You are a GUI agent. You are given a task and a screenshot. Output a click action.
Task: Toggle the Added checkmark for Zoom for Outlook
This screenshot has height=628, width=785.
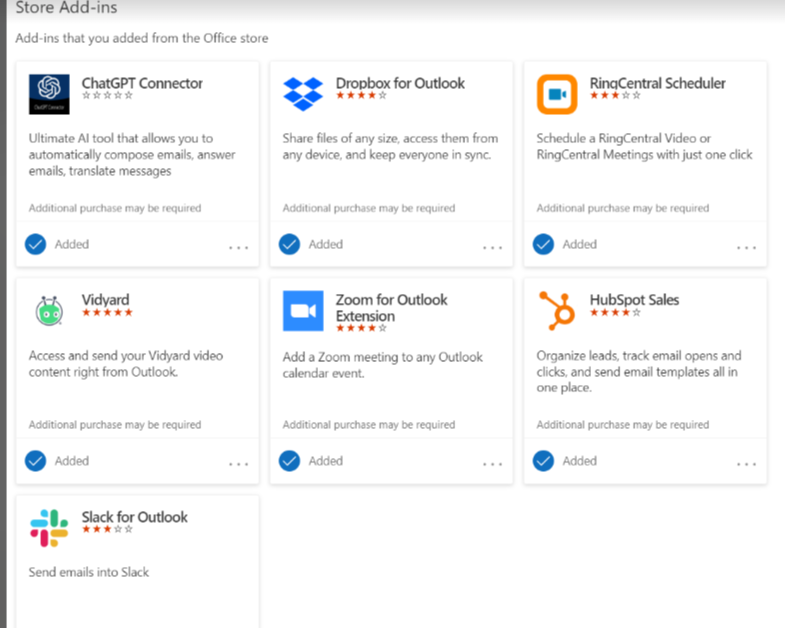tap(289, 461)
